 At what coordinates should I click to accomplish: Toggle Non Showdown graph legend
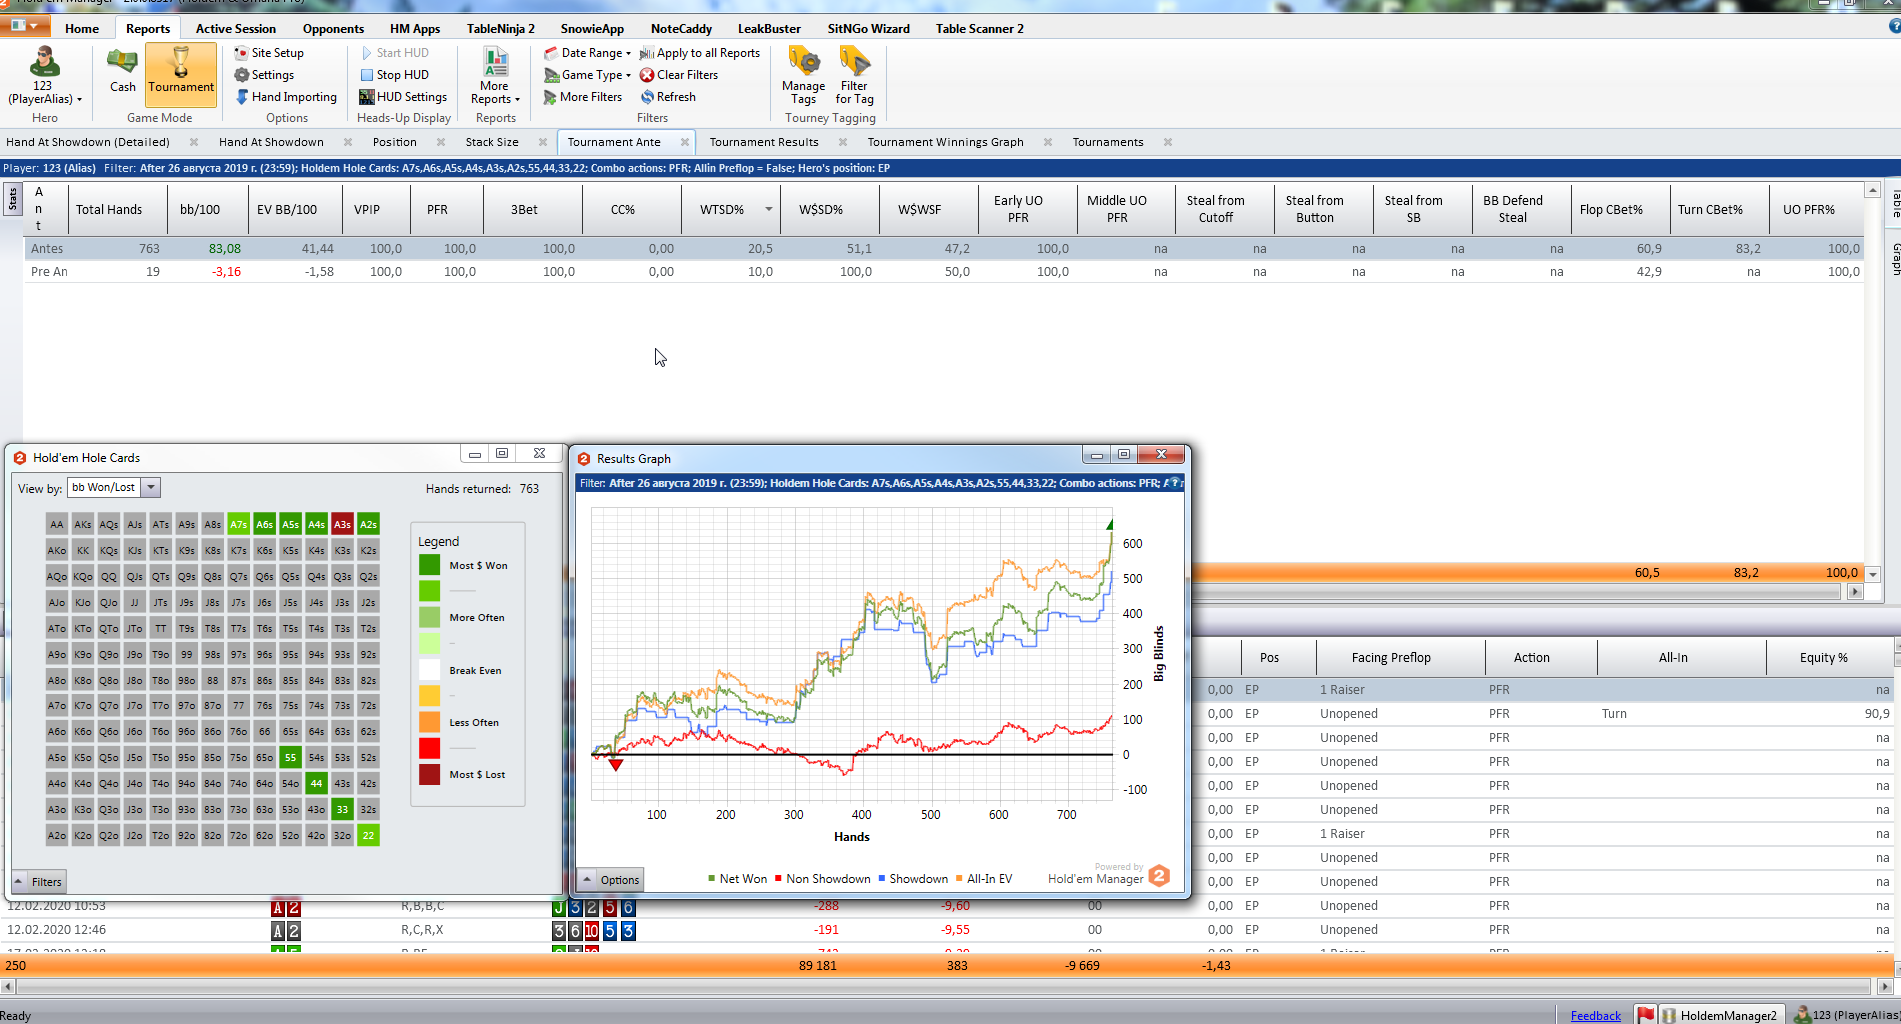coord(823,879)
